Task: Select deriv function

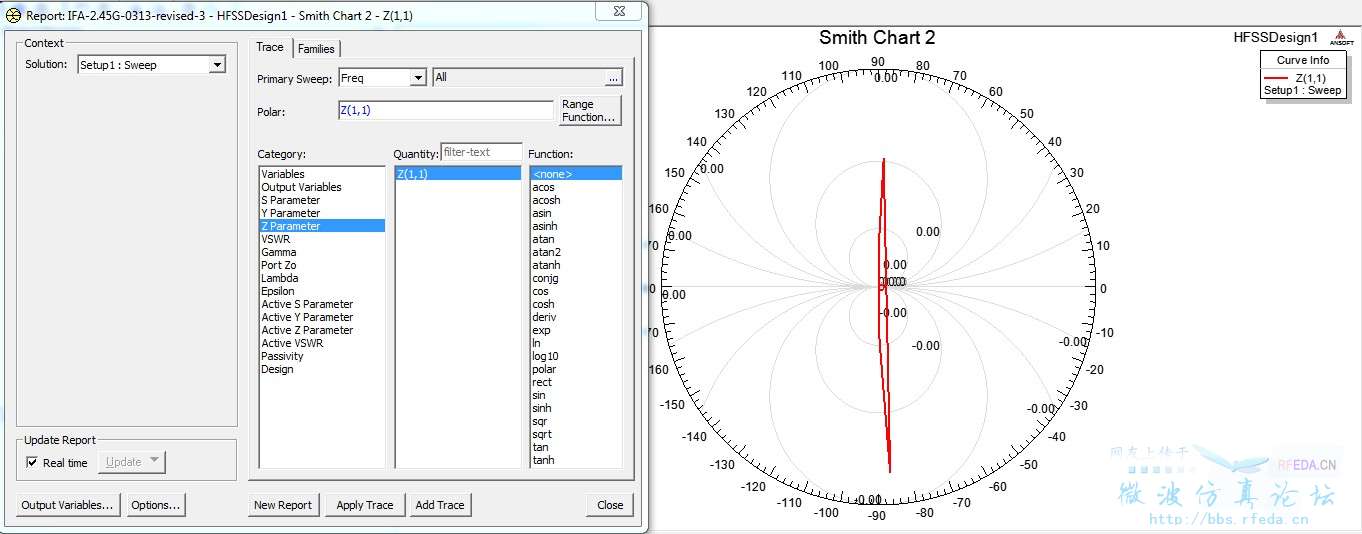Action: coord(576,317)
